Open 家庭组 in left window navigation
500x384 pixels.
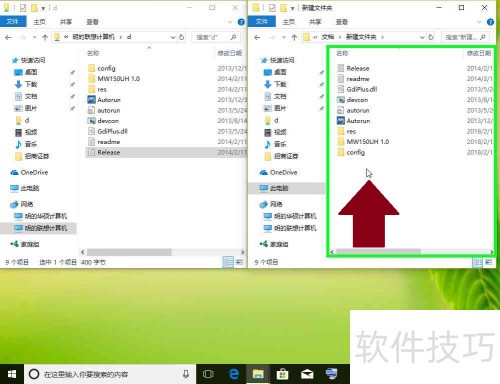pos(25,244)
